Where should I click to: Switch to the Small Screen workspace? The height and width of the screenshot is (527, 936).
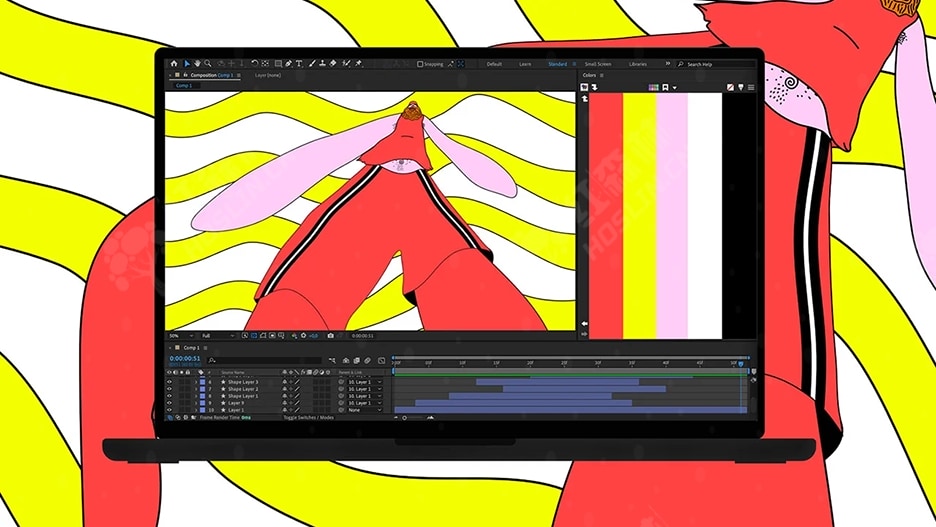598,64
